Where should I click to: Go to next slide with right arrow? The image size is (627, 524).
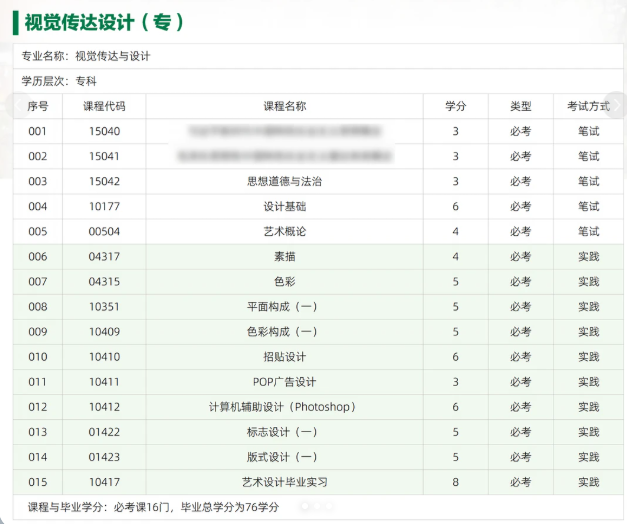[616, 105]
